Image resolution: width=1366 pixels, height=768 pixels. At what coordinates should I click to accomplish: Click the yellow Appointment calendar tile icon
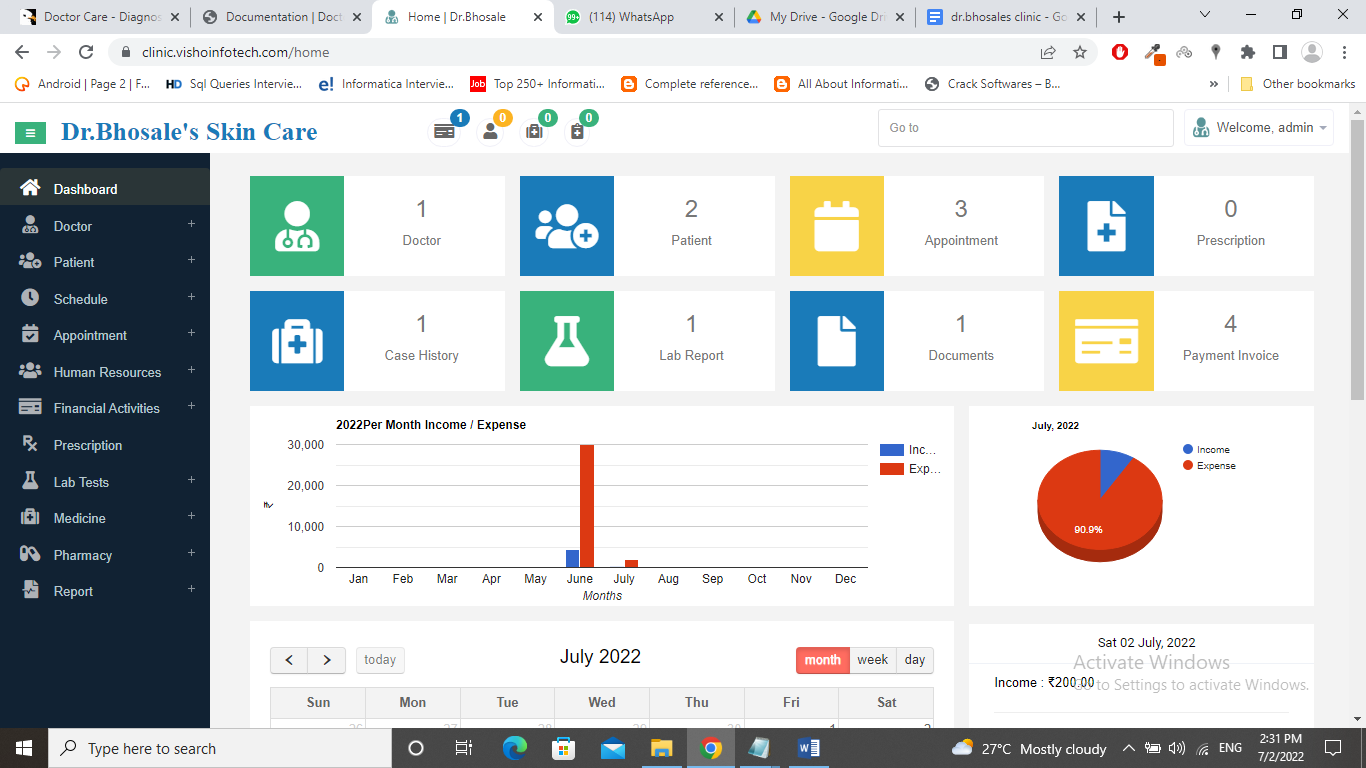tap(837, 226)
